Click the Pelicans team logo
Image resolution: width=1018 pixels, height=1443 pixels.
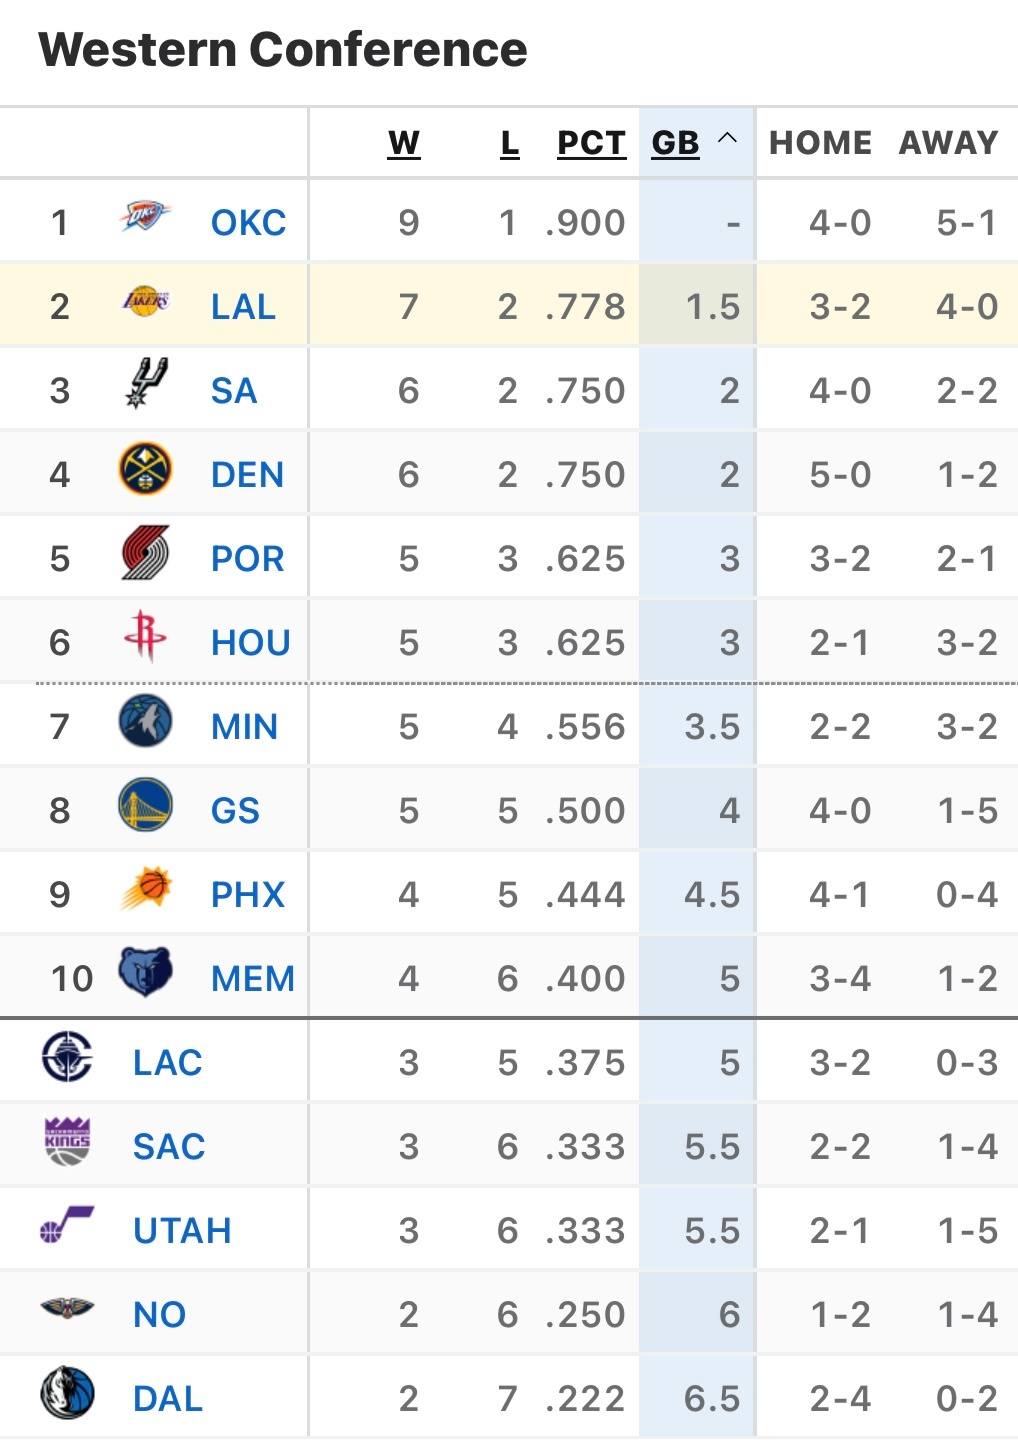tap(68, 1308)
